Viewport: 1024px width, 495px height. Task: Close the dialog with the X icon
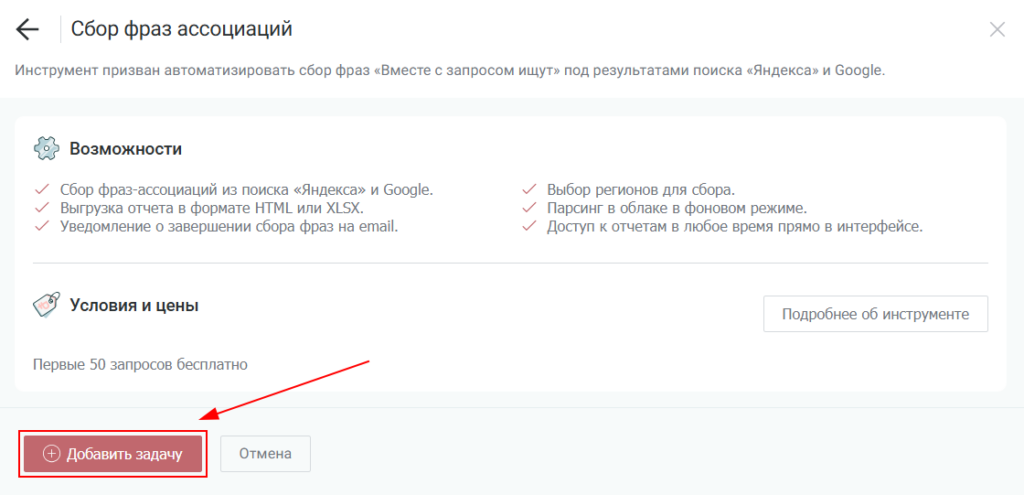pos(997,29)
